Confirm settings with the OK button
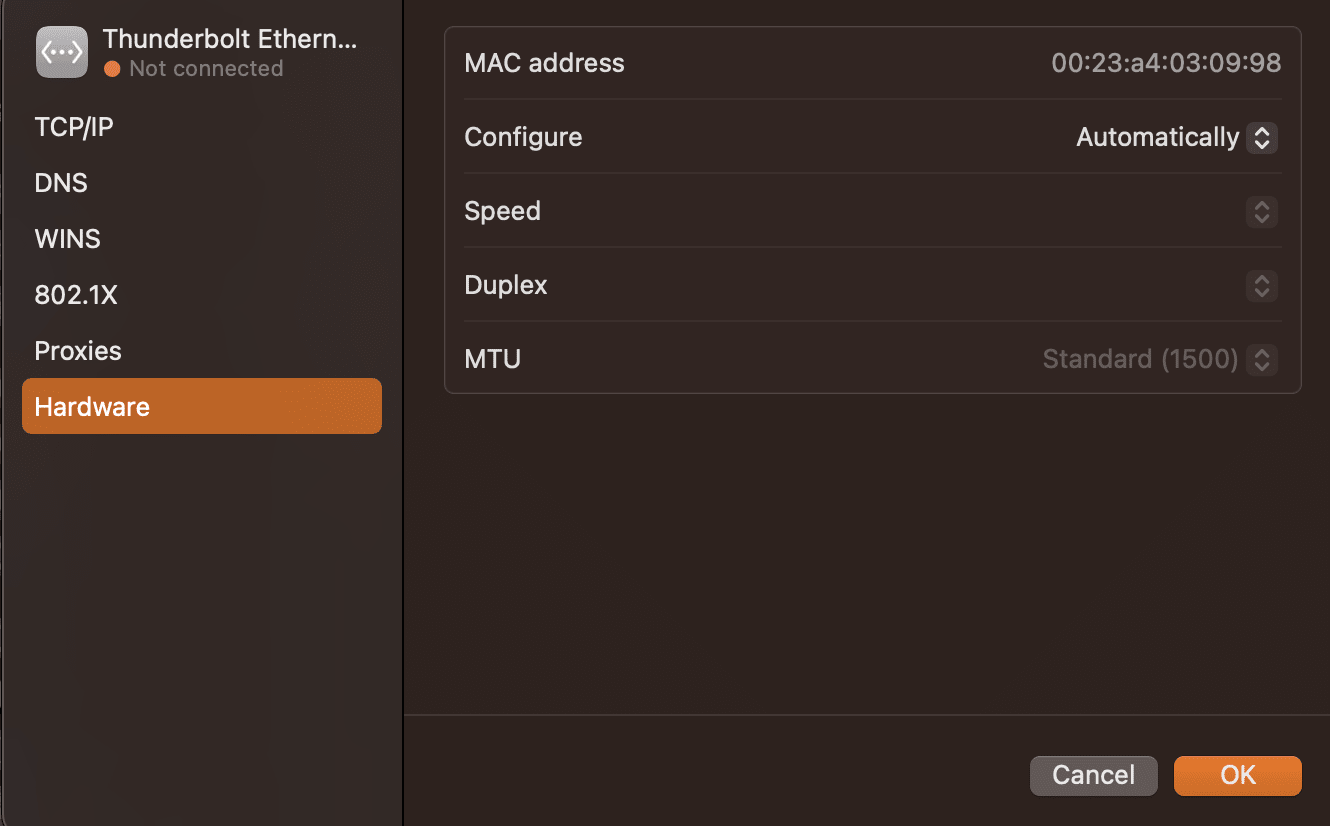The image size is (1330, 826). [x=1237, y=775]
